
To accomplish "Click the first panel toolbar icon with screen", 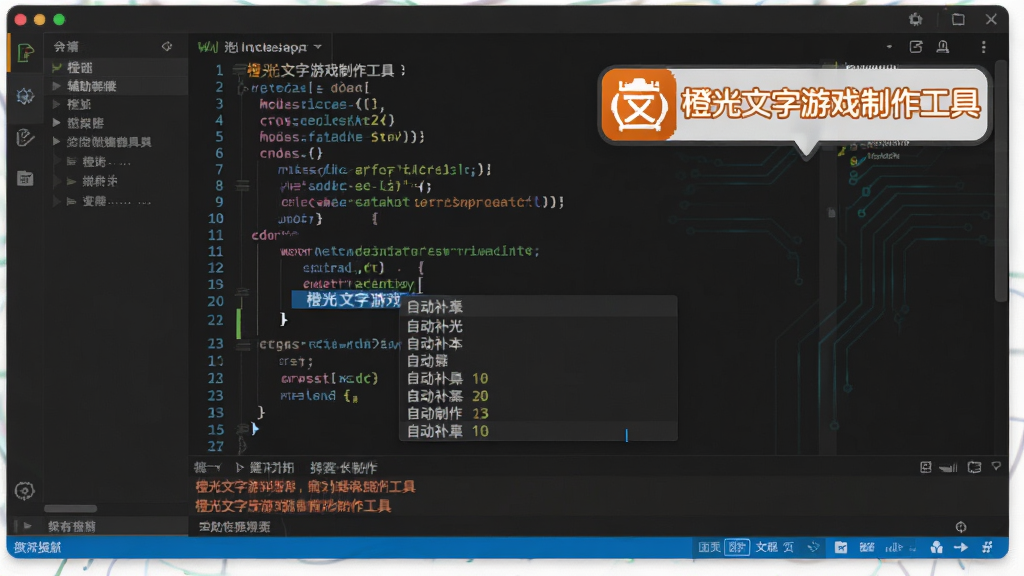I will point(925,467).
